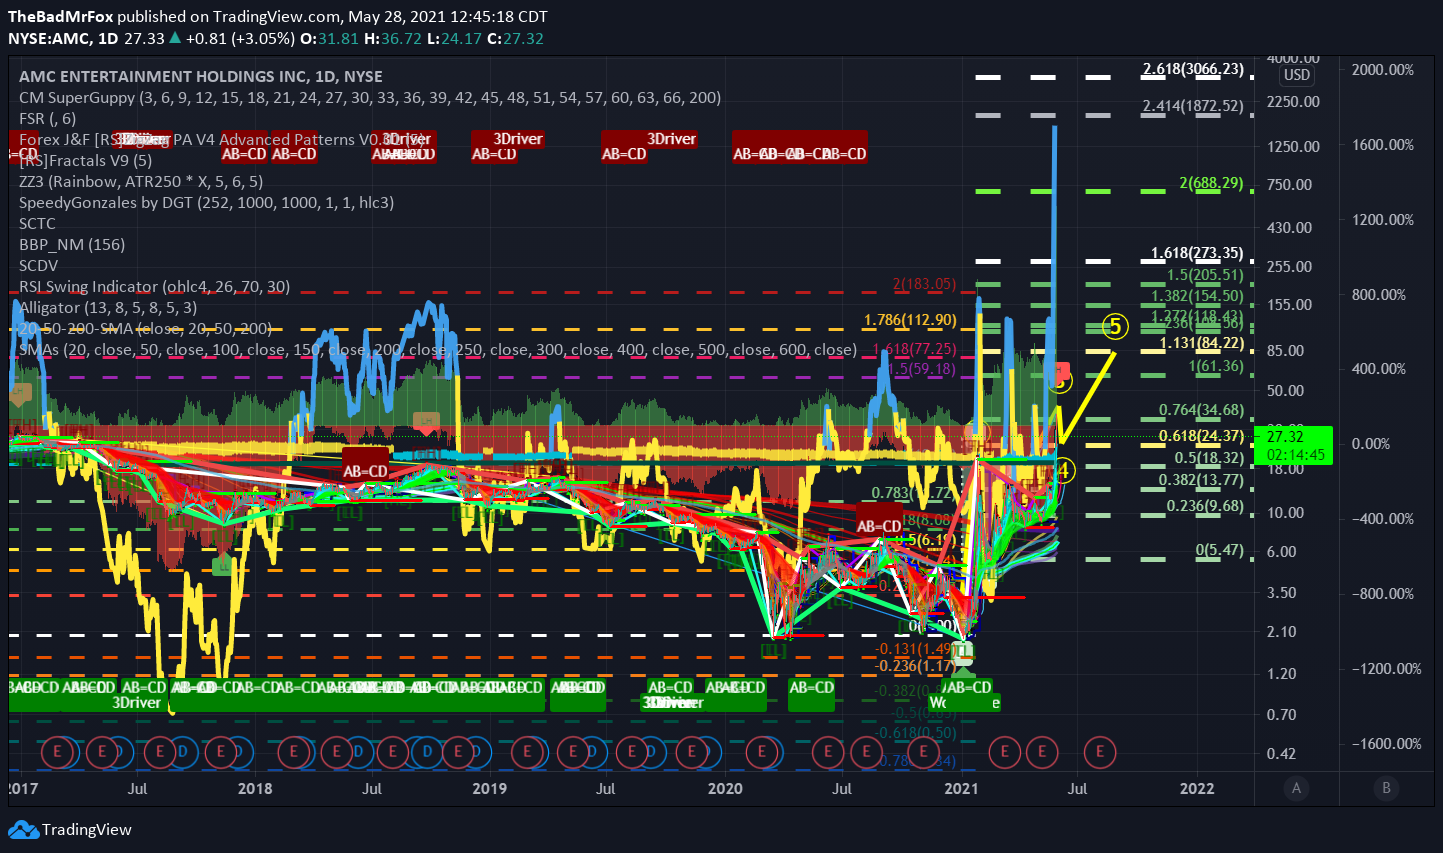Click Fibonacci level 0.618(24.37)

tap(1202, 436)
